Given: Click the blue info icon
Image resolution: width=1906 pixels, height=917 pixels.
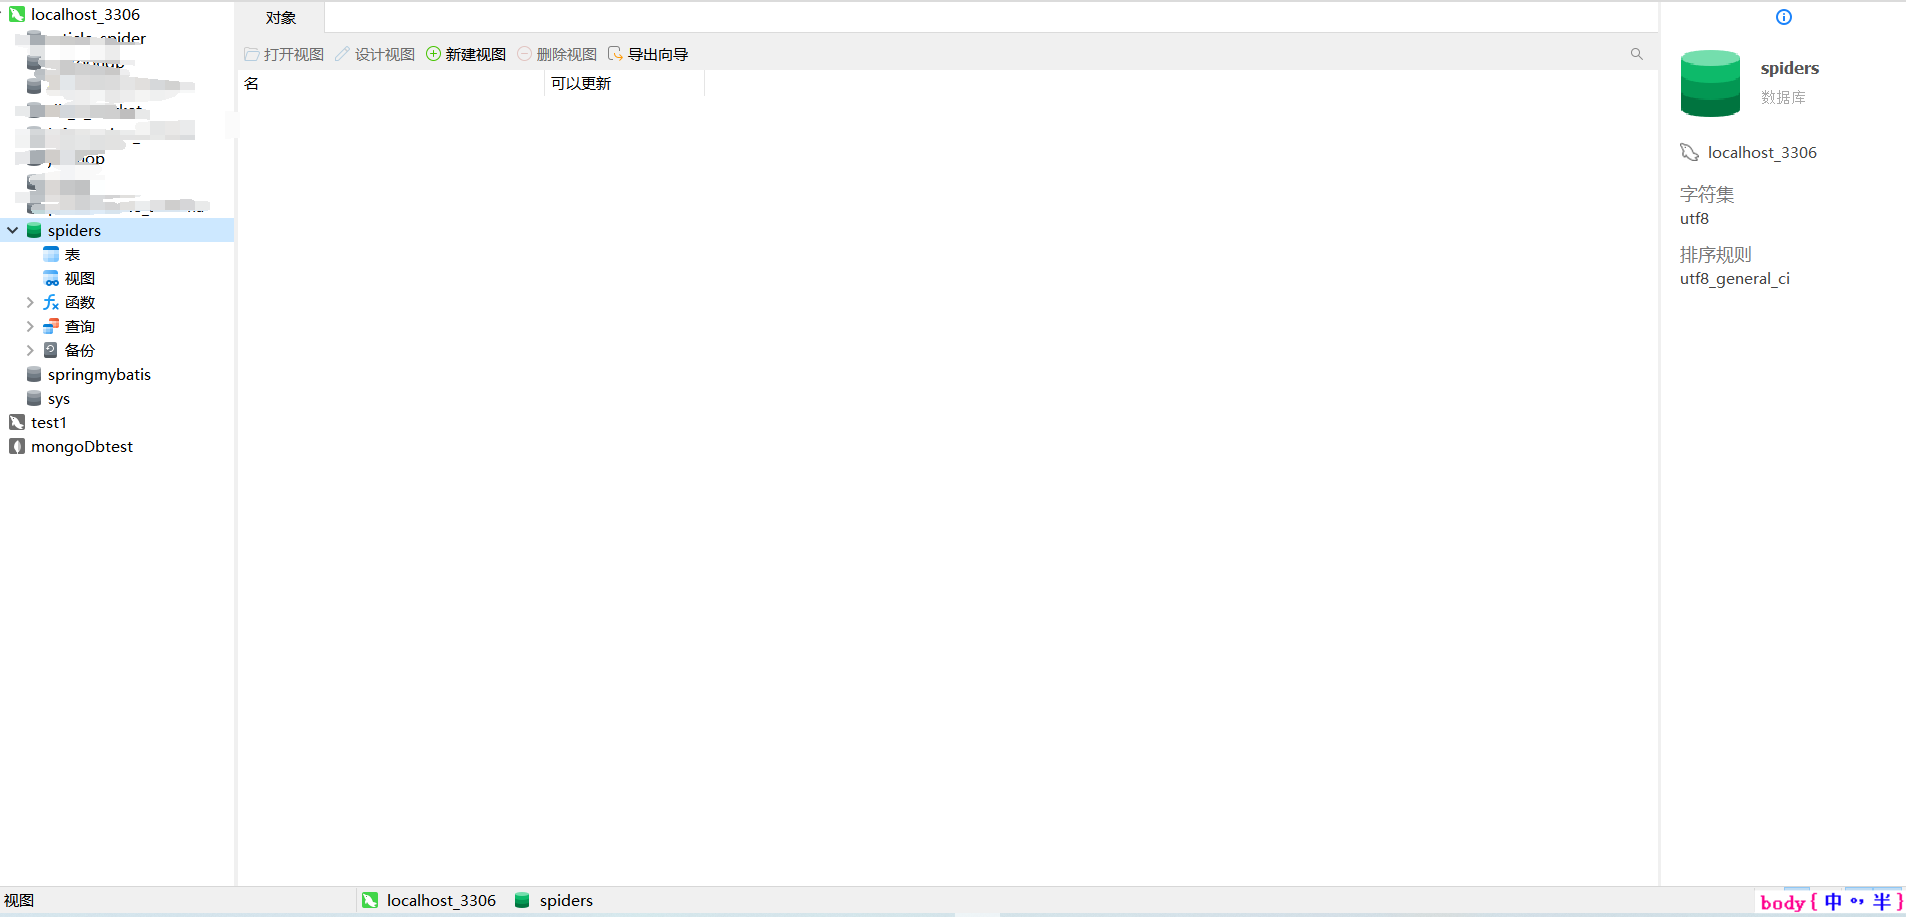Looking at the screenshot, I should point(1784,17).
